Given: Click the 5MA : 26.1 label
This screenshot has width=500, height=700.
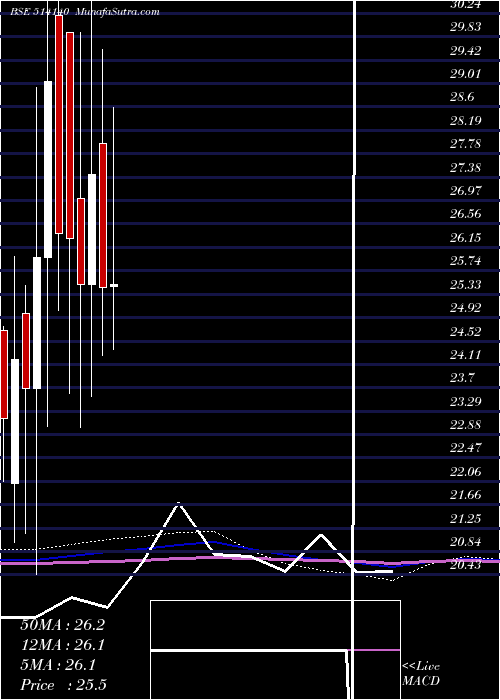Looking at the screenshot, I should (58, 666).
